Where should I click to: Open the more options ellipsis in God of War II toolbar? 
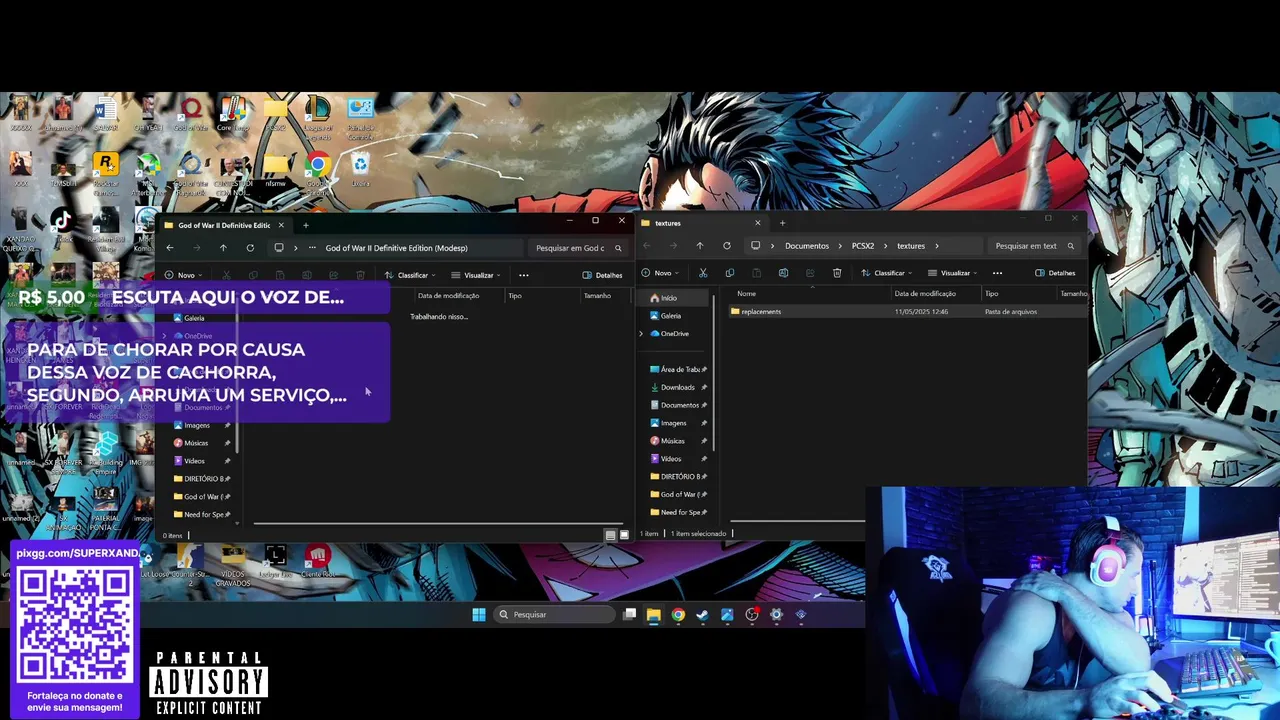click(523, 275)
